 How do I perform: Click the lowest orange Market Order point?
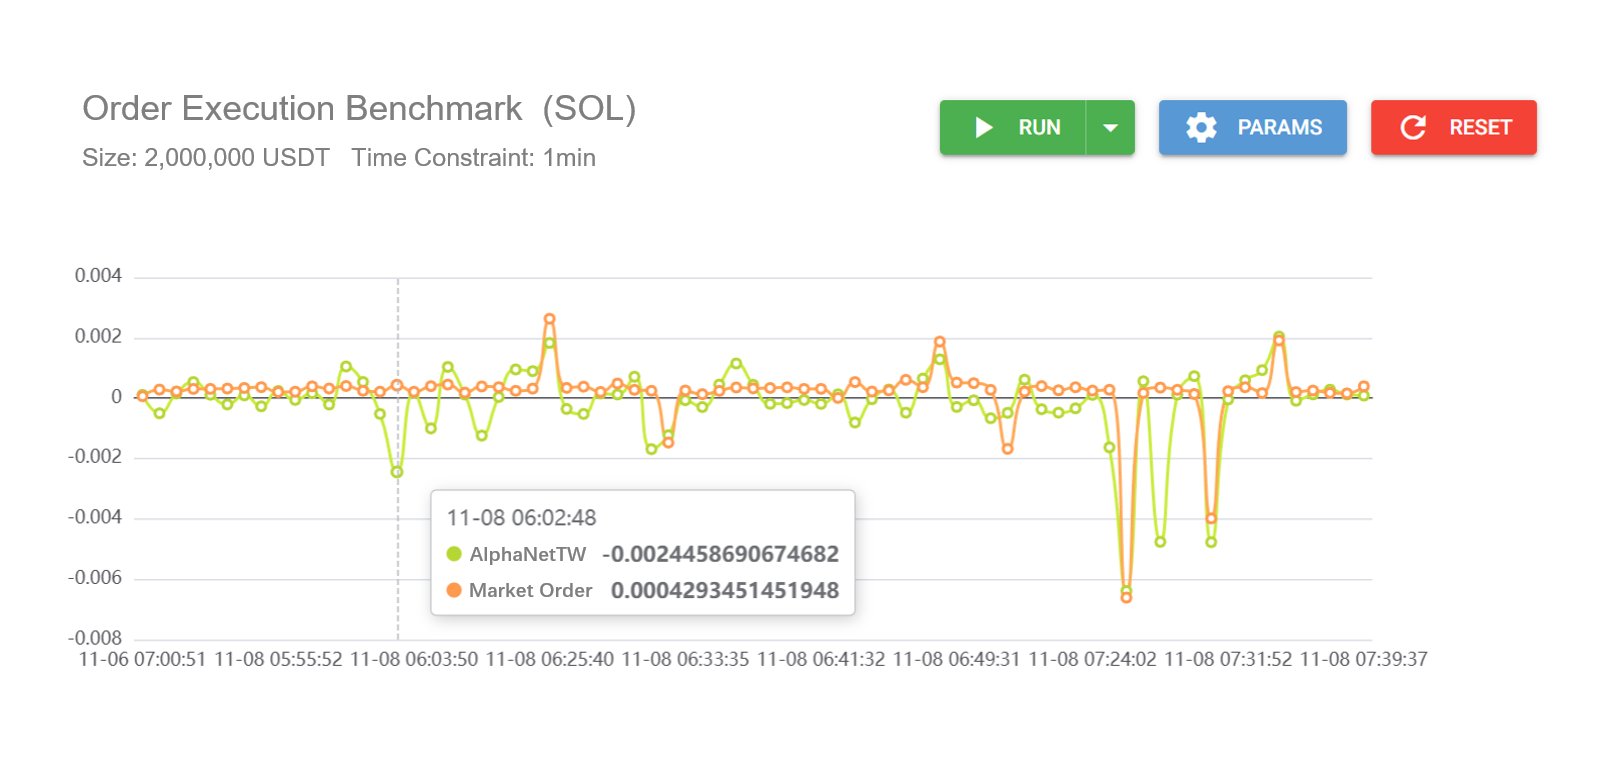(1126, 598)
